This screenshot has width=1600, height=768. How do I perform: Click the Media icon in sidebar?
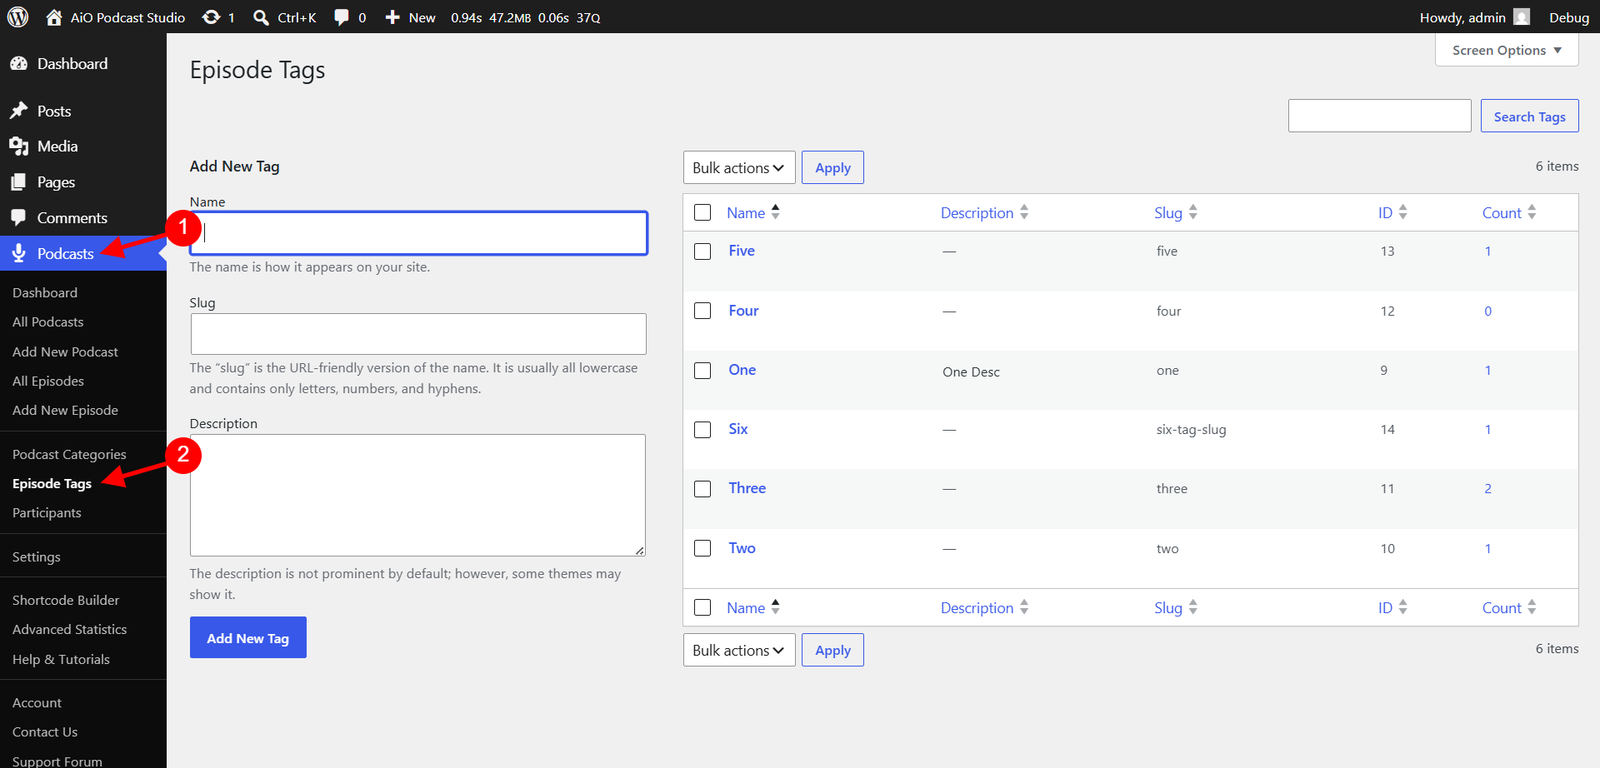19,146
